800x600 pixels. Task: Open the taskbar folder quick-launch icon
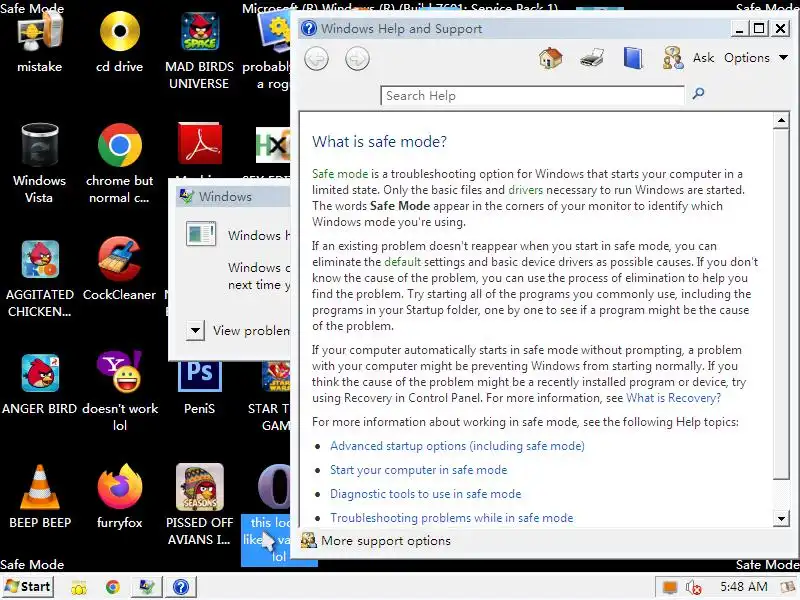79,588
